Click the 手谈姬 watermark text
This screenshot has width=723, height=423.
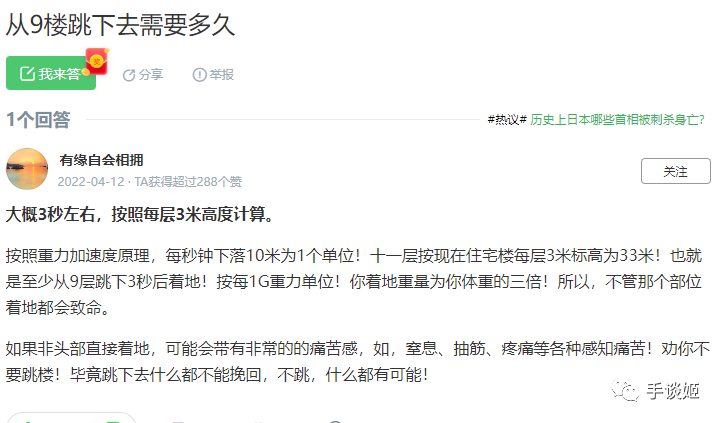(x=673, y=391)
